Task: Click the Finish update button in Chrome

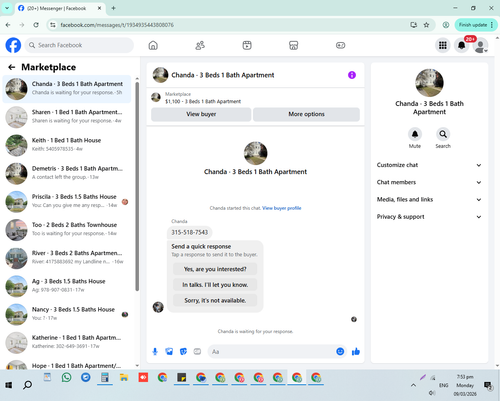Action: (476, 25)
